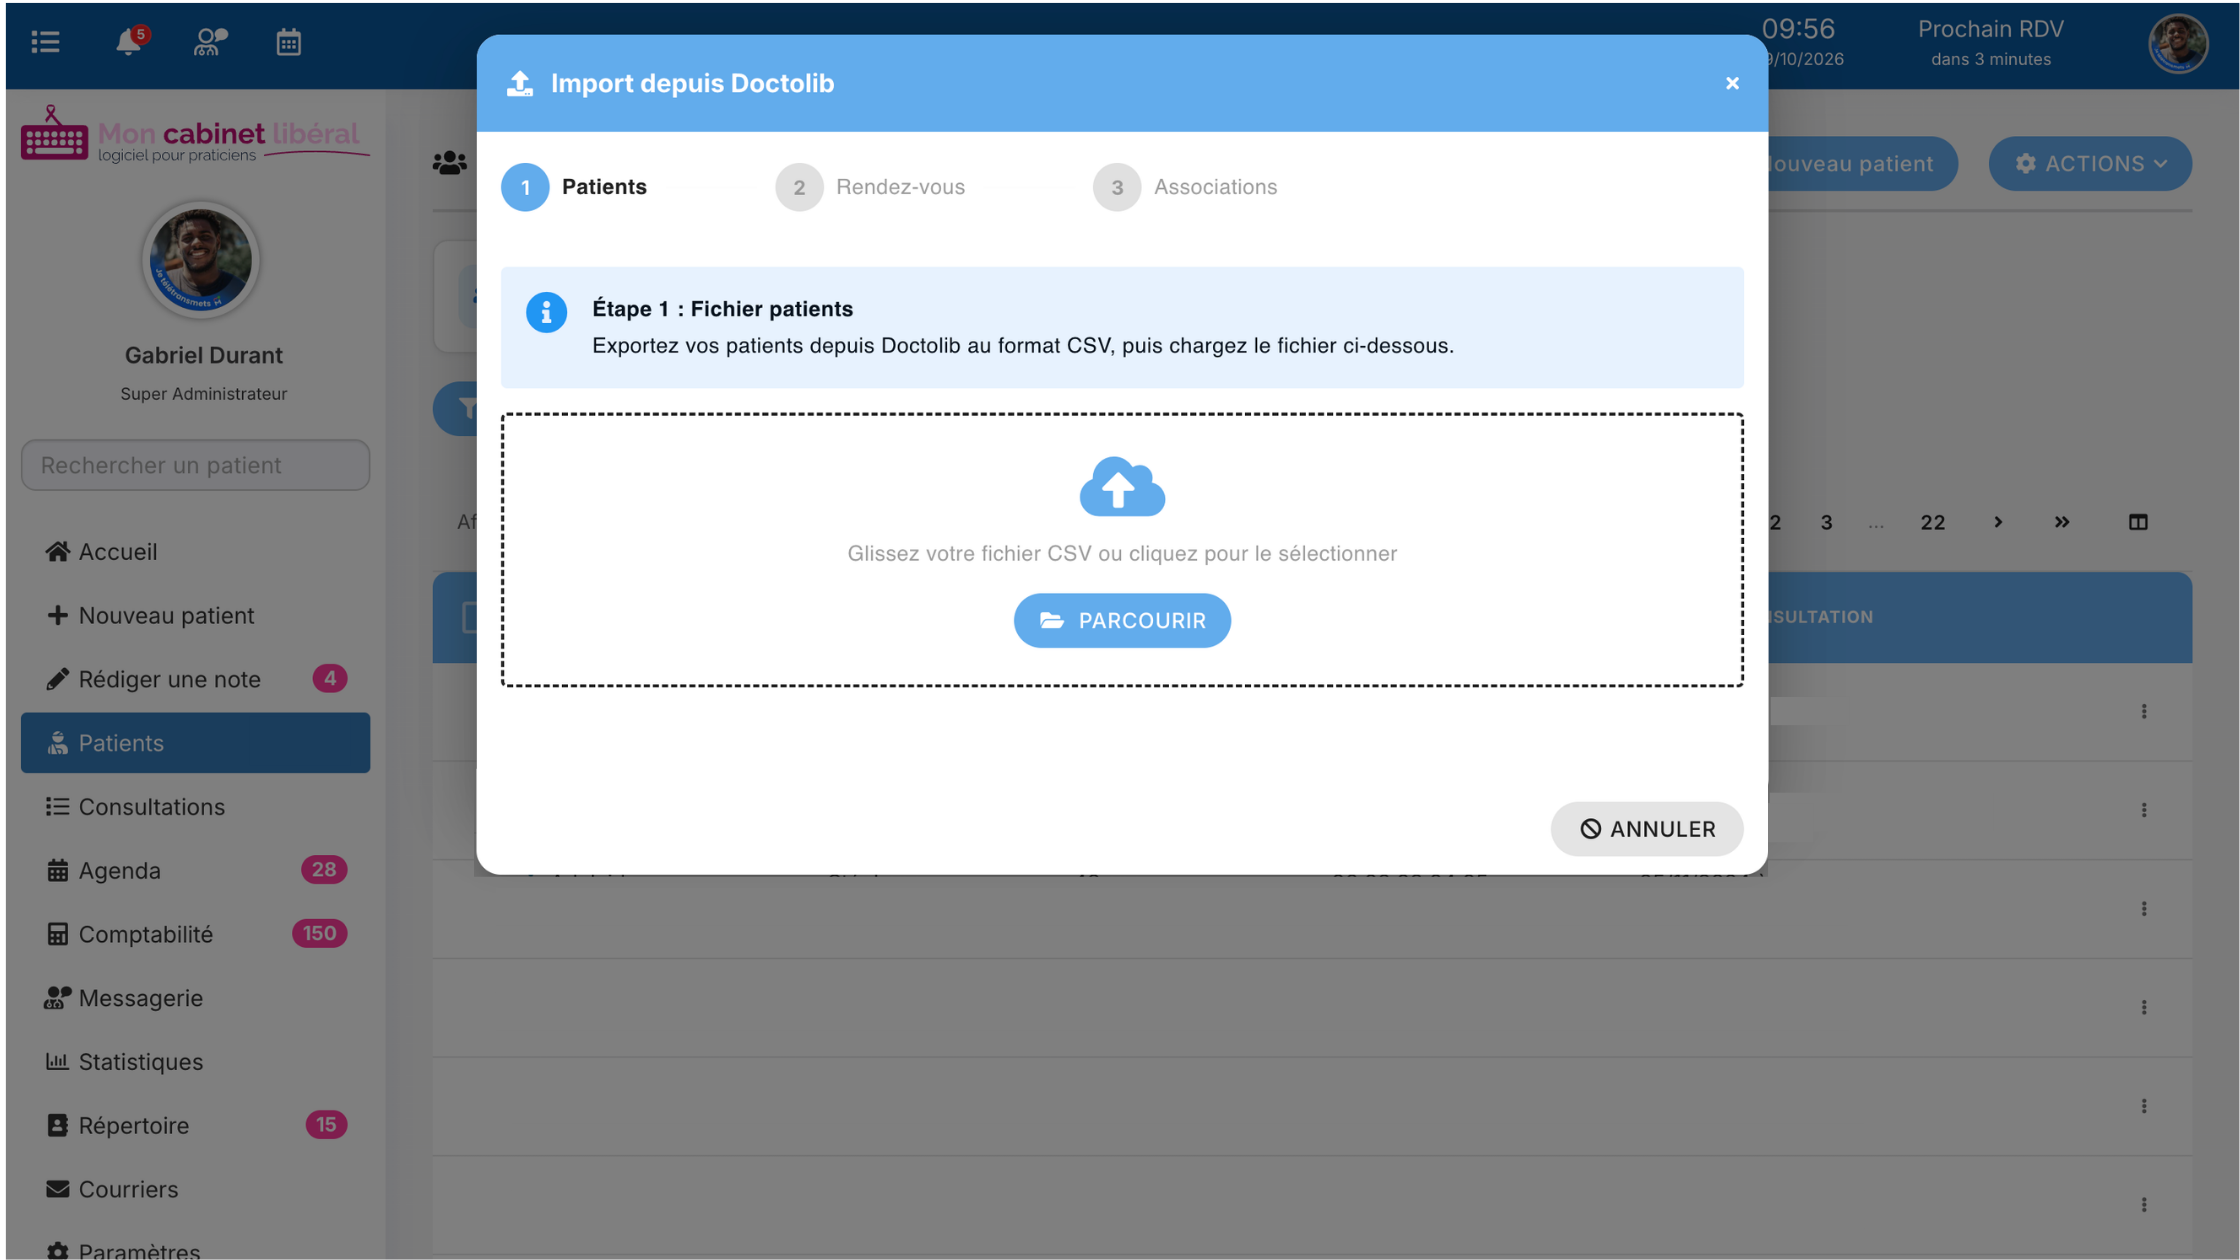Click the user avatar in top right
Viewport: 2240px width, 1260px height.
[x=2177, y=43]
